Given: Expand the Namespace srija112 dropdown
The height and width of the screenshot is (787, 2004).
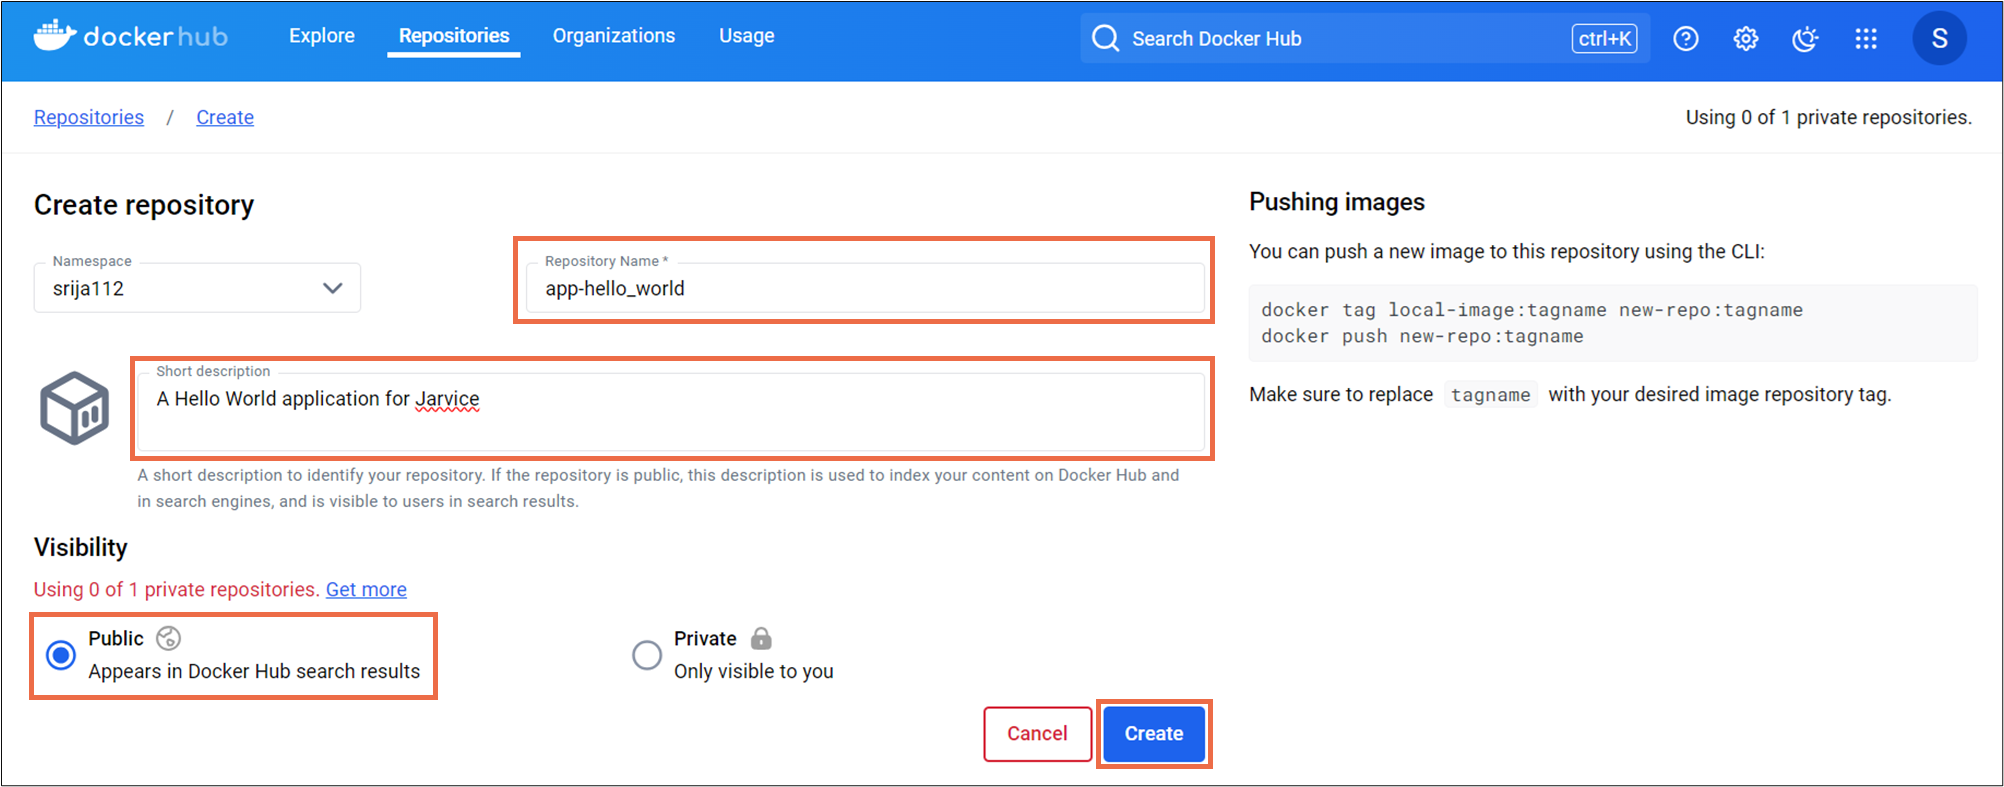Looking at the screenshot, I should (197, 288).
